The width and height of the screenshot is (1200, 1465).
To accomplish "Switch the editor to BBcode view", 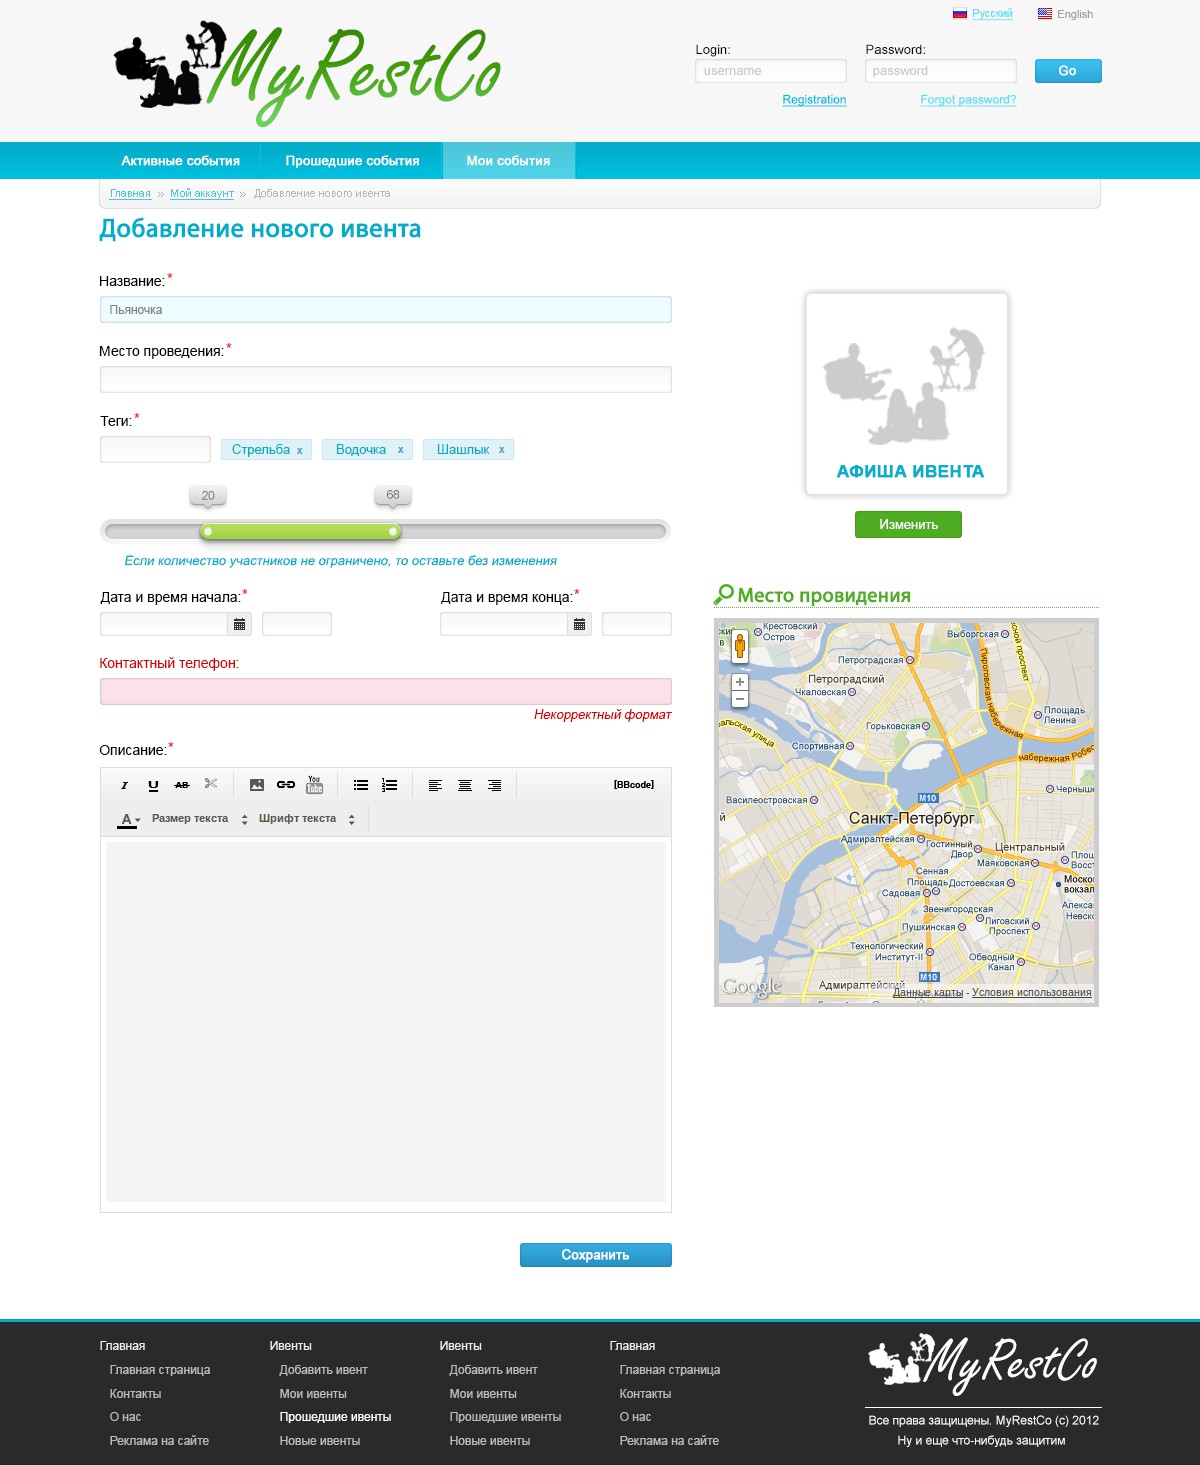I will point(634,785).
